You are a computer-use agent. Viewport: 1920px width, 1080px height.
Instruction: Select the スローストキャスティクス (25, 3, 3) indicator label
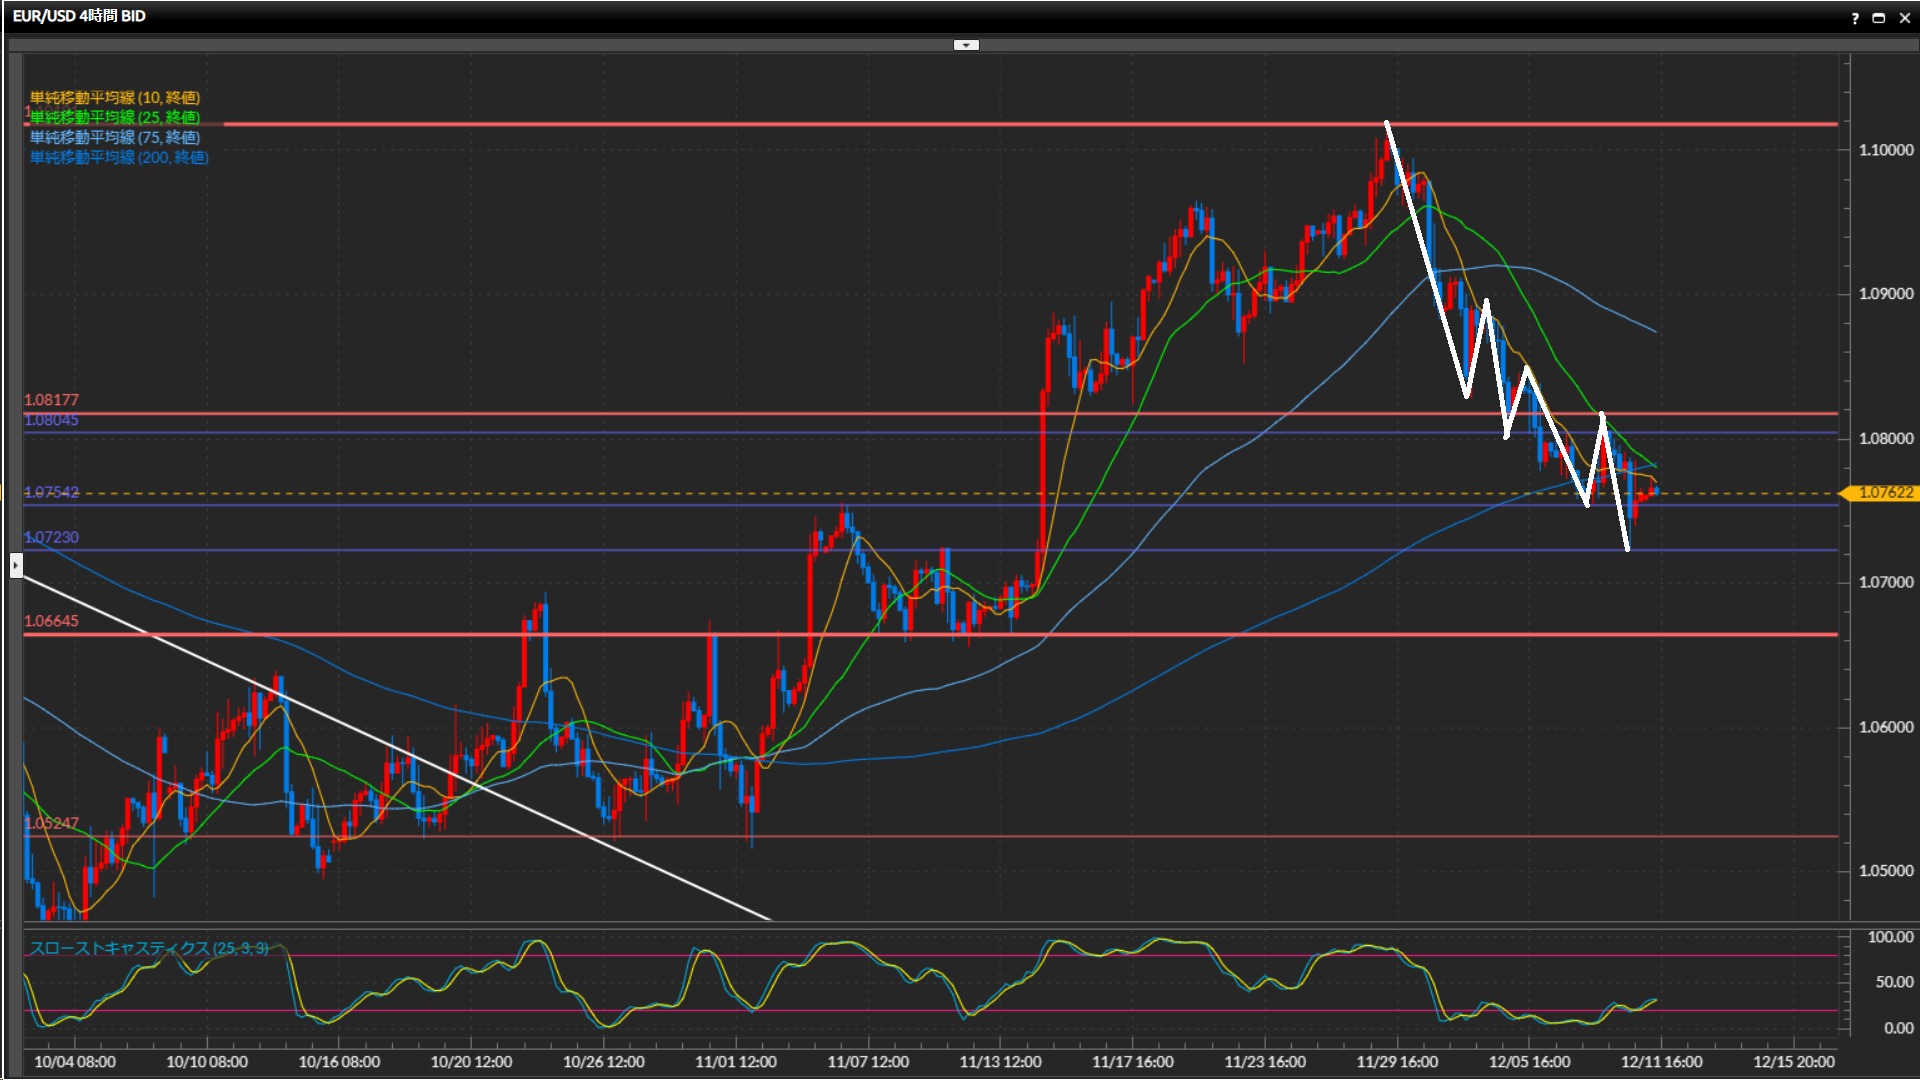(x=148, y=947)
